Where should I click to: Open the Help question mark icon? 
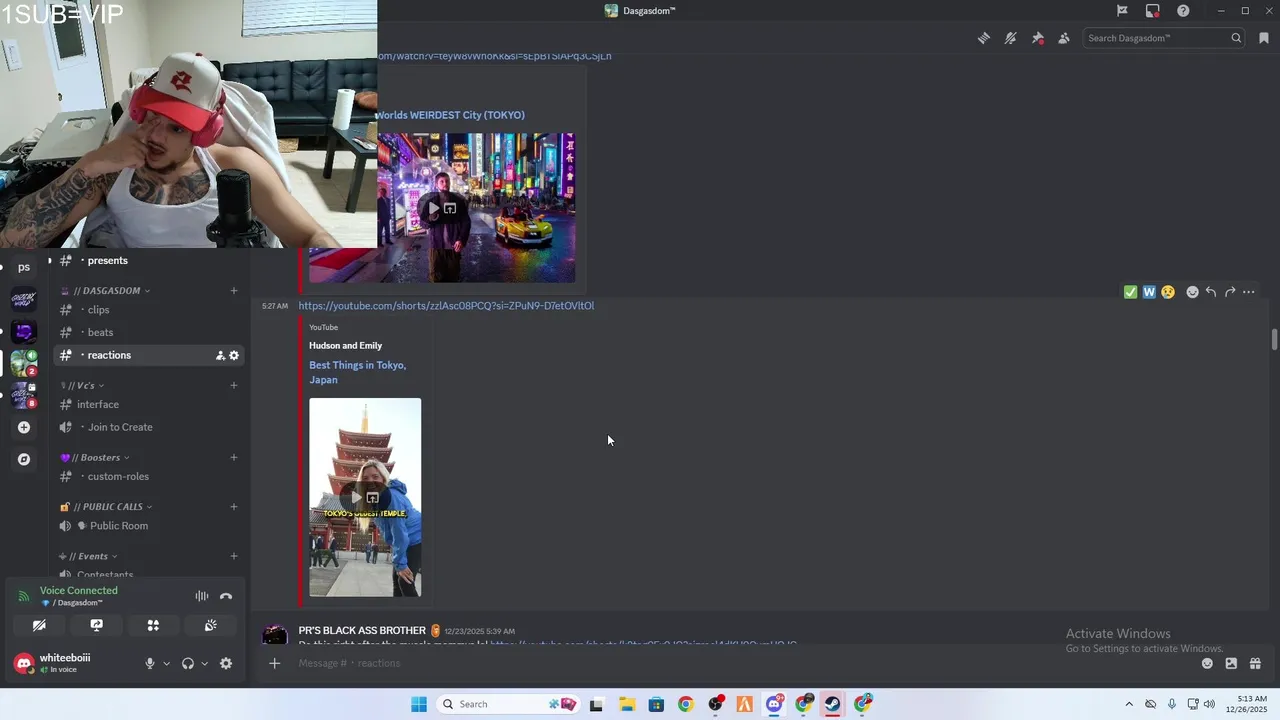coord(1183,11)
